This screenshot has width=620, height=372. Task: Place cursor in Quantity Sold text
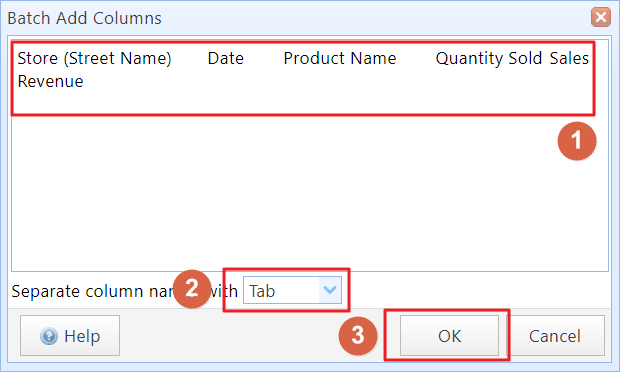489,58
